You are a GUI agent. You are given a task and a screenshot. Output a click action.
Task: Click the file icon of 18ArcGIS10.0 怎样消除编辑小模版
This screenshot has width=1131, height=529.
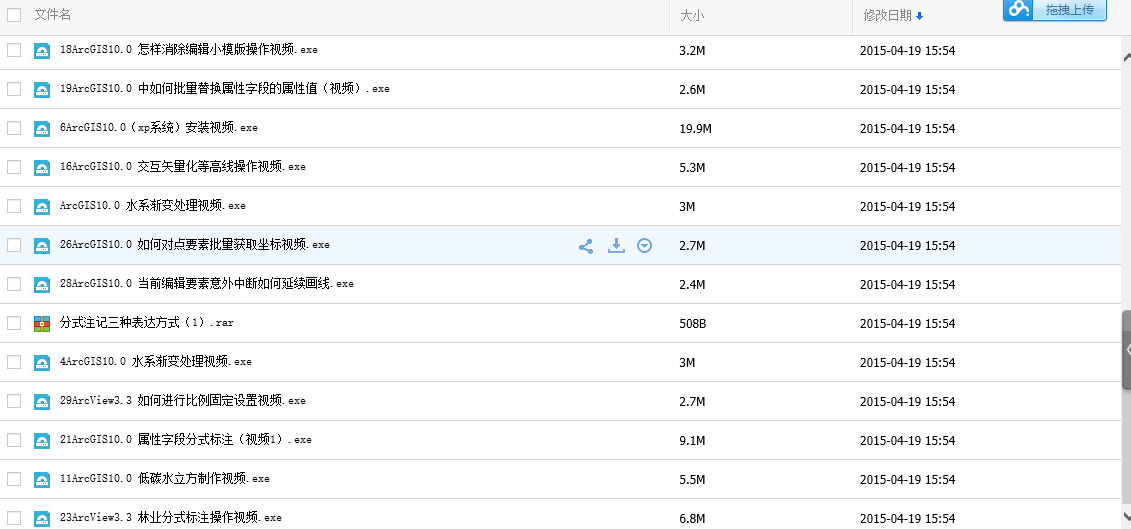click(x=42, y=51)
